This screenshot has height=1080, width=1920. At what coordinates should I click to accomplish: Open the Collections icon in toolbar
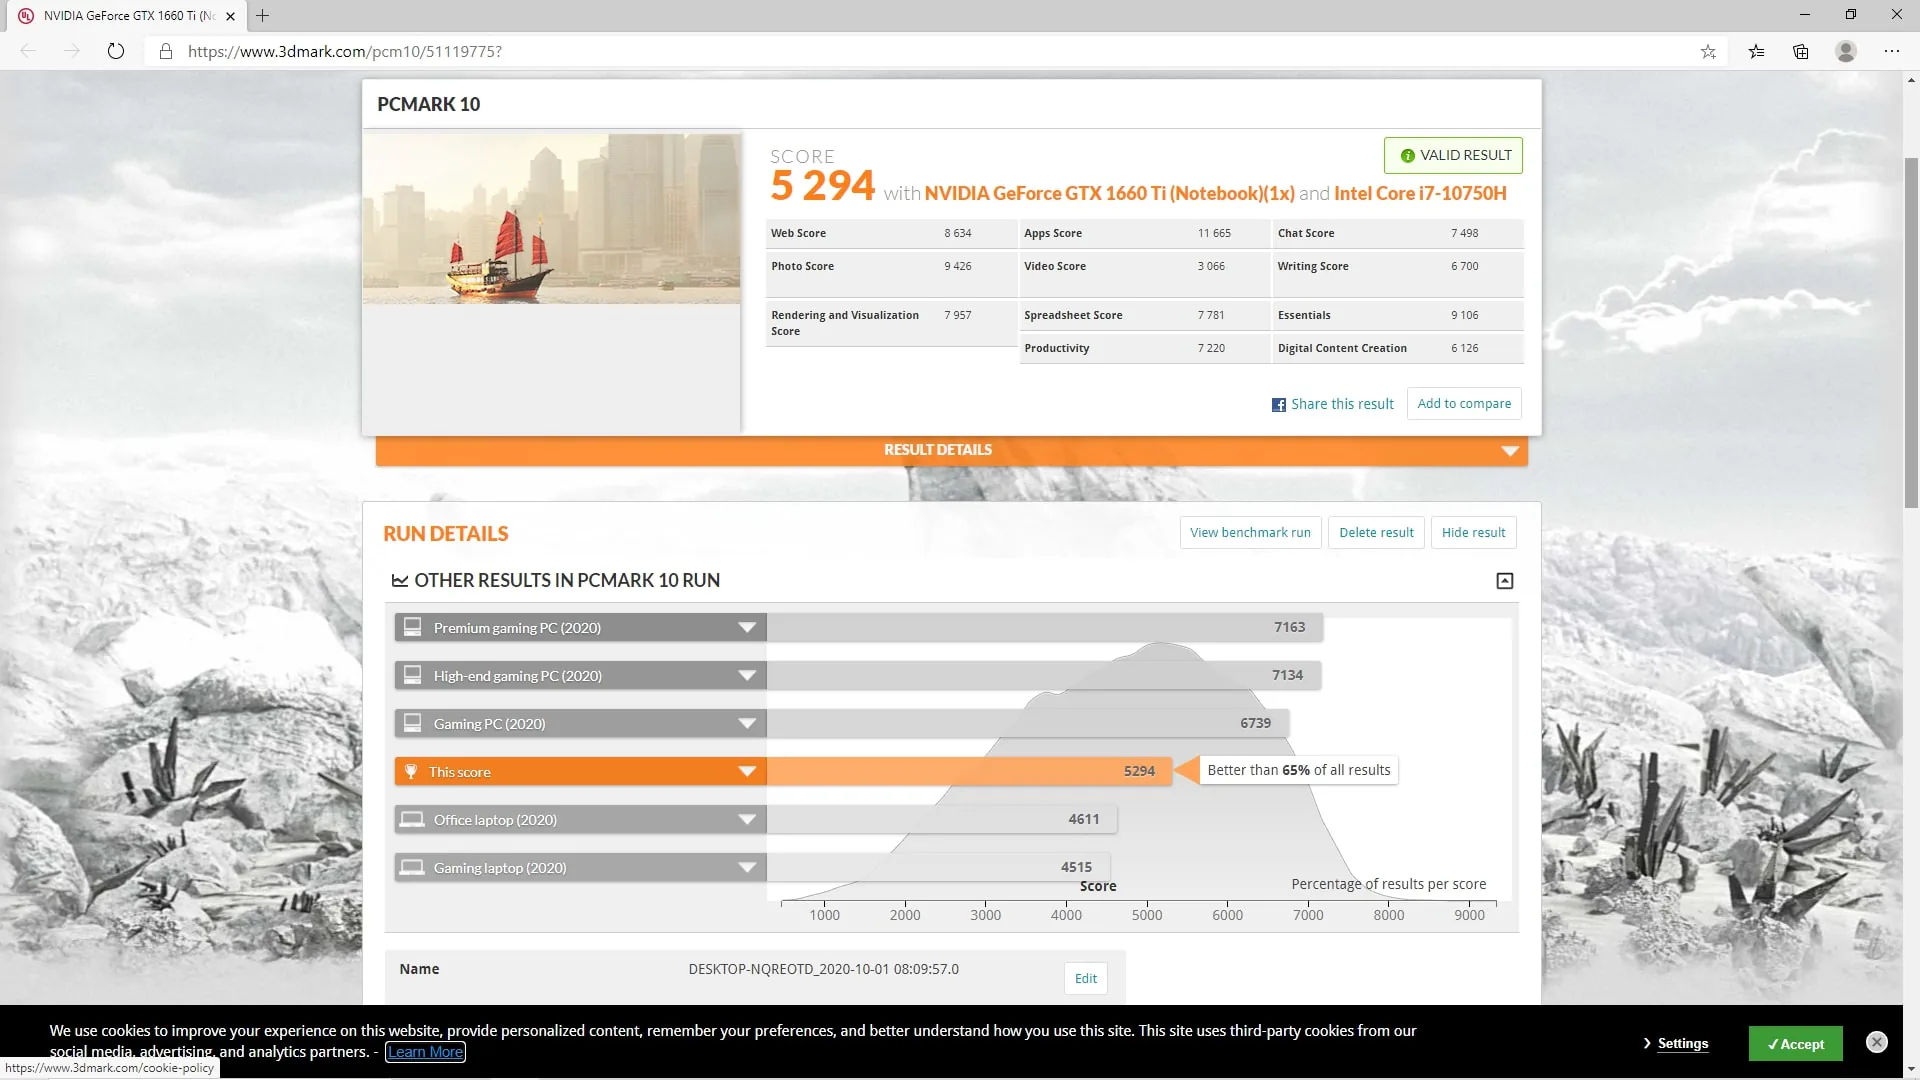coord(1801,51)
